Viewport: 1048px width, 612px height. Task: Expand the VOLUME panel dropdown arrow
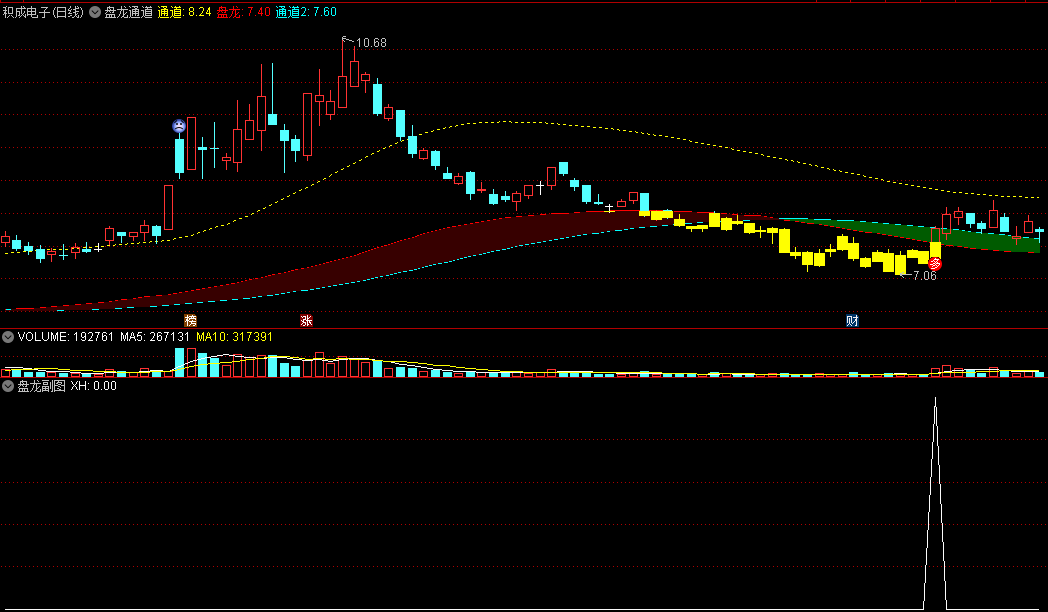(x=8, y=337)
